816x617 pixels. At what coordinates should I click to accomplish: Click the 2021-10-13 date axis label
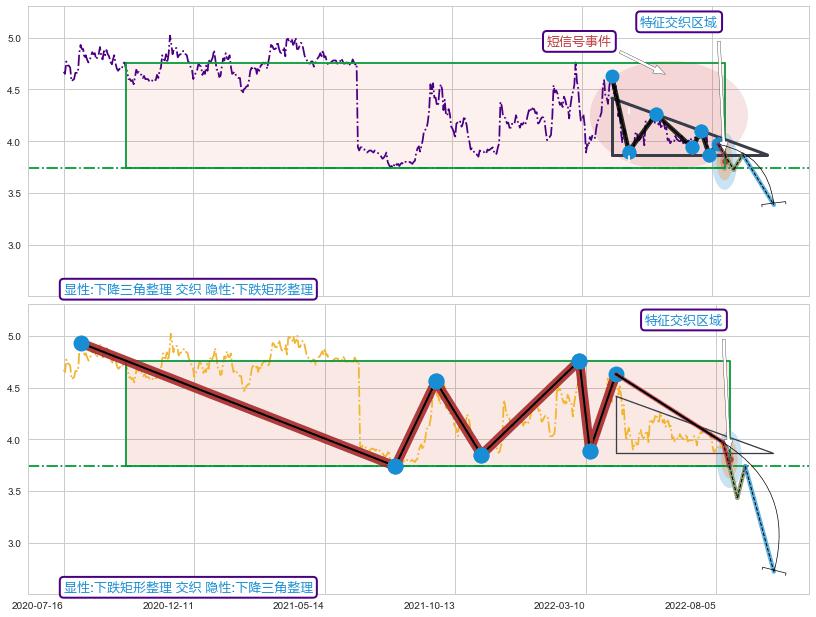coord(429,605)
